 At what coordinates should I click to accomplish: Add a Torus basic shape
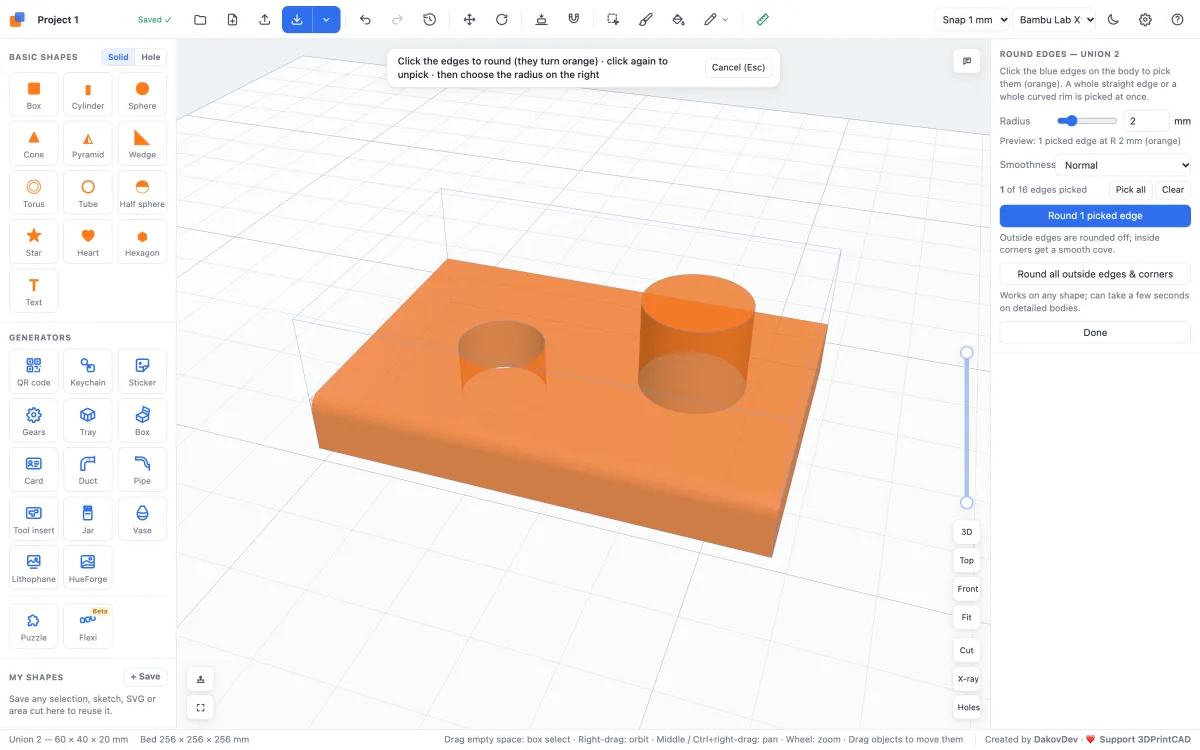34,192
